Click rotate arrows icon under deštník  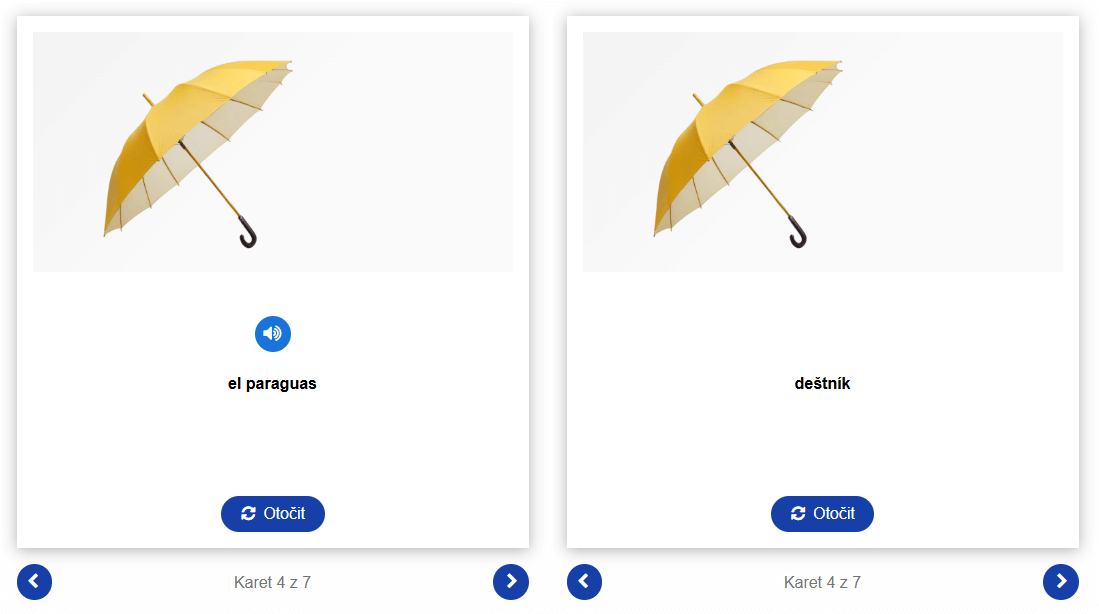tap(798, 514)
